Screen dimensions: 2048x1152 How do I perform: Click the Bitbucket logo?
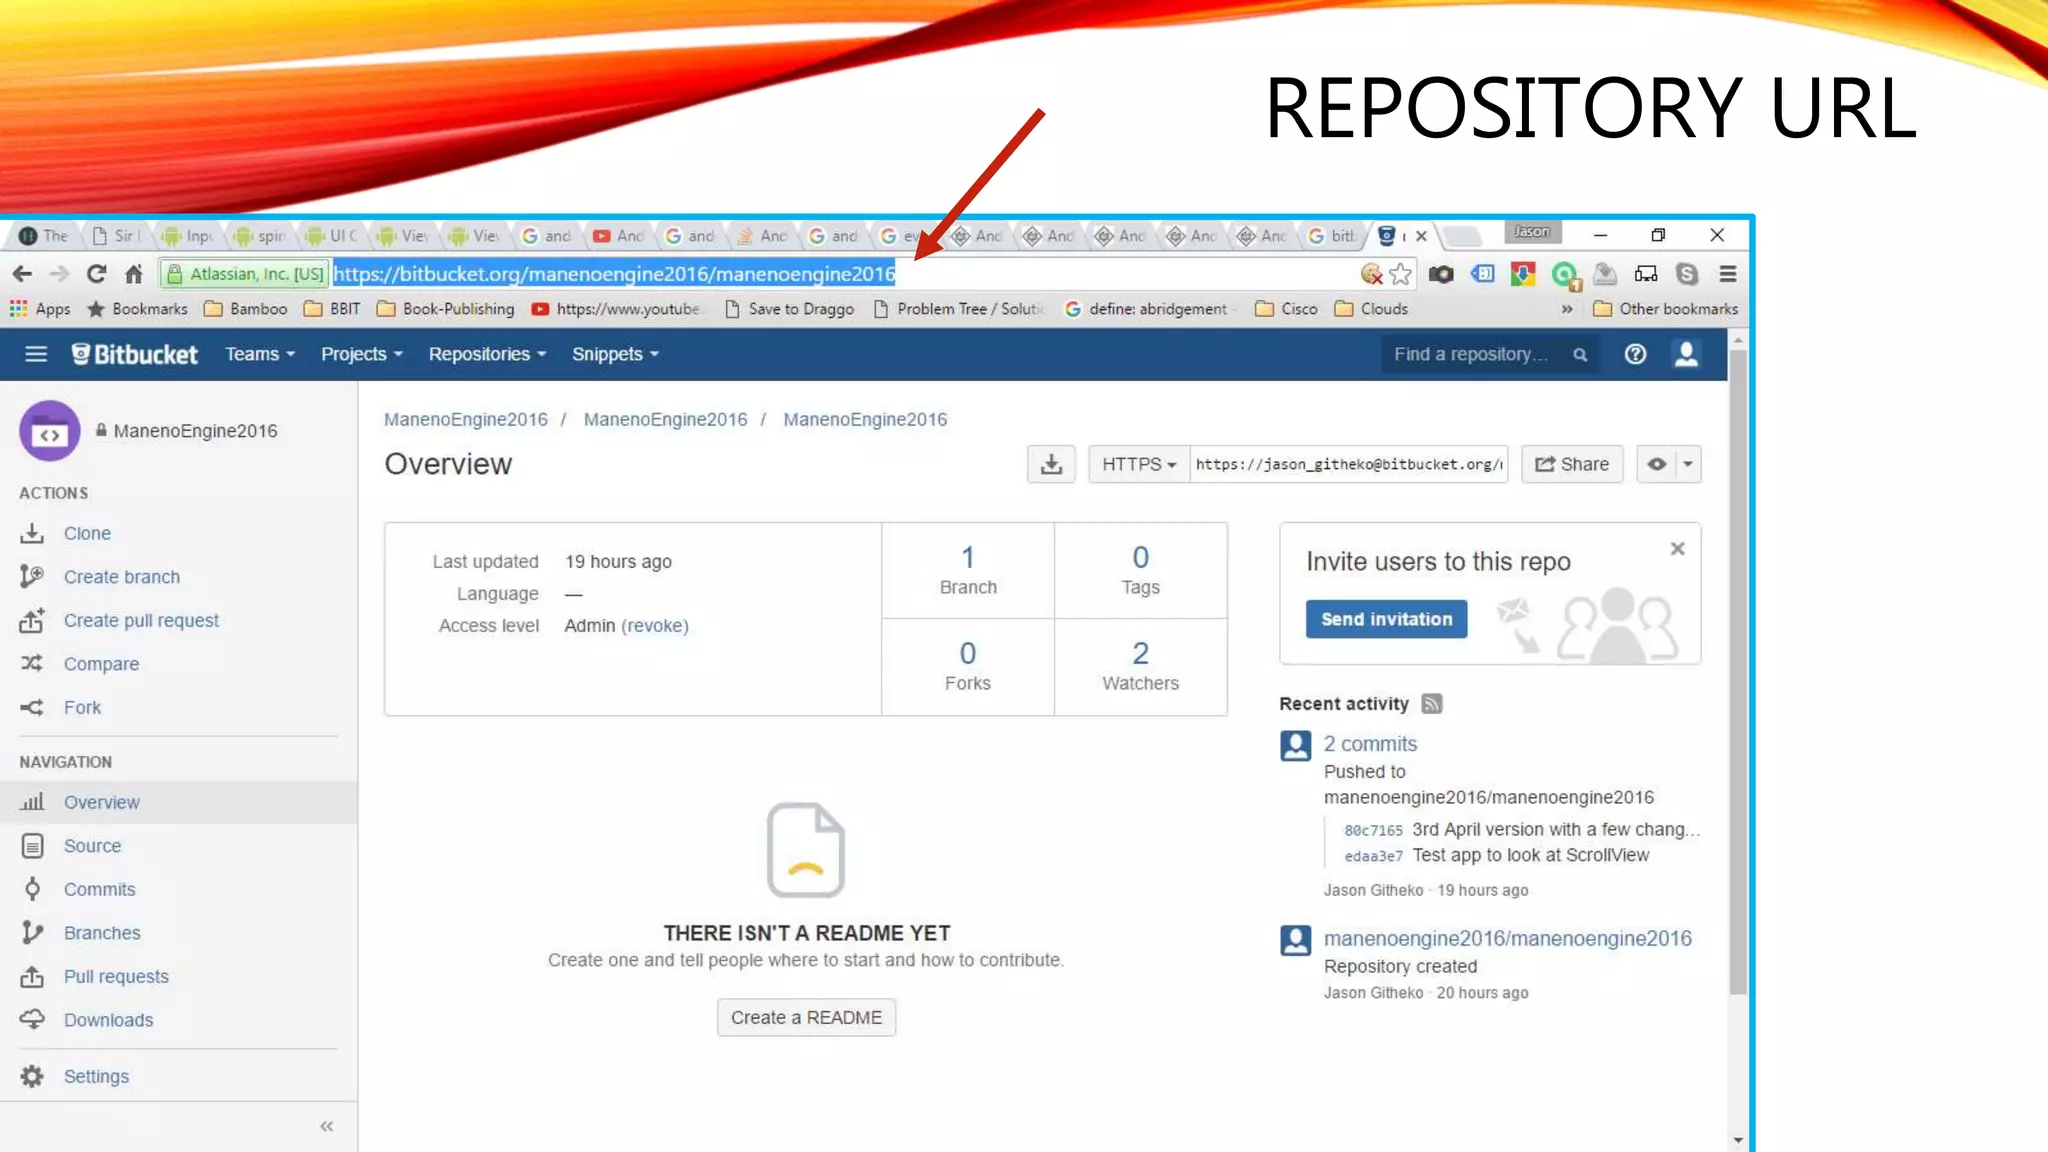coord(135,354)
